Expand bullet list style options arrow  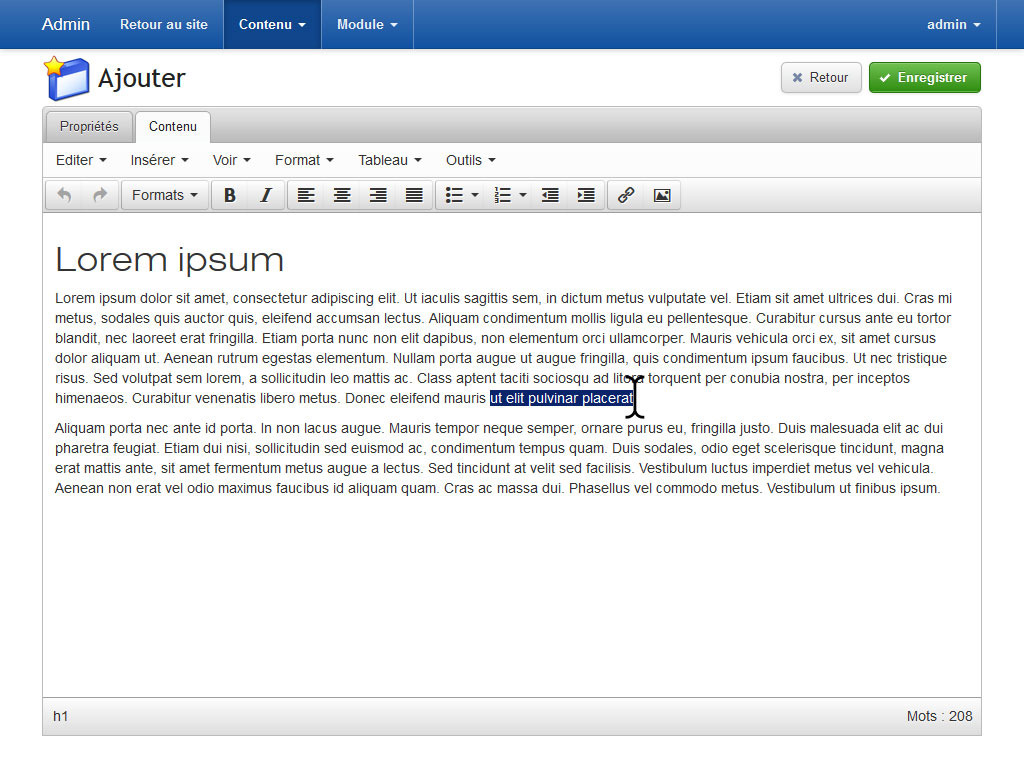click(475, 195)
